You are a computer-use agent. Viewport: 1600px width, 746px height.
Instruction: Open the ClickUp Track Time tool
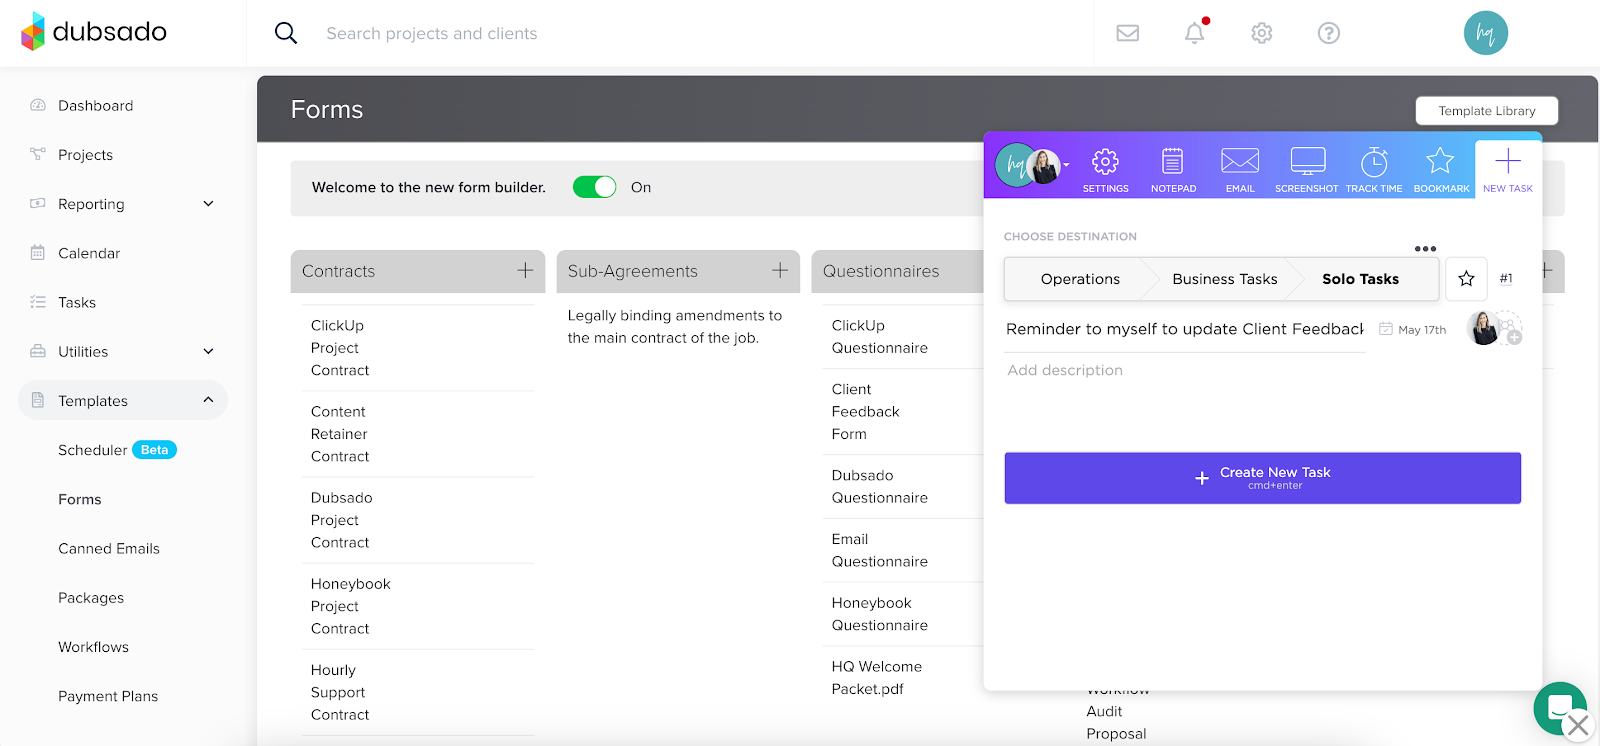coord(1374,169)
